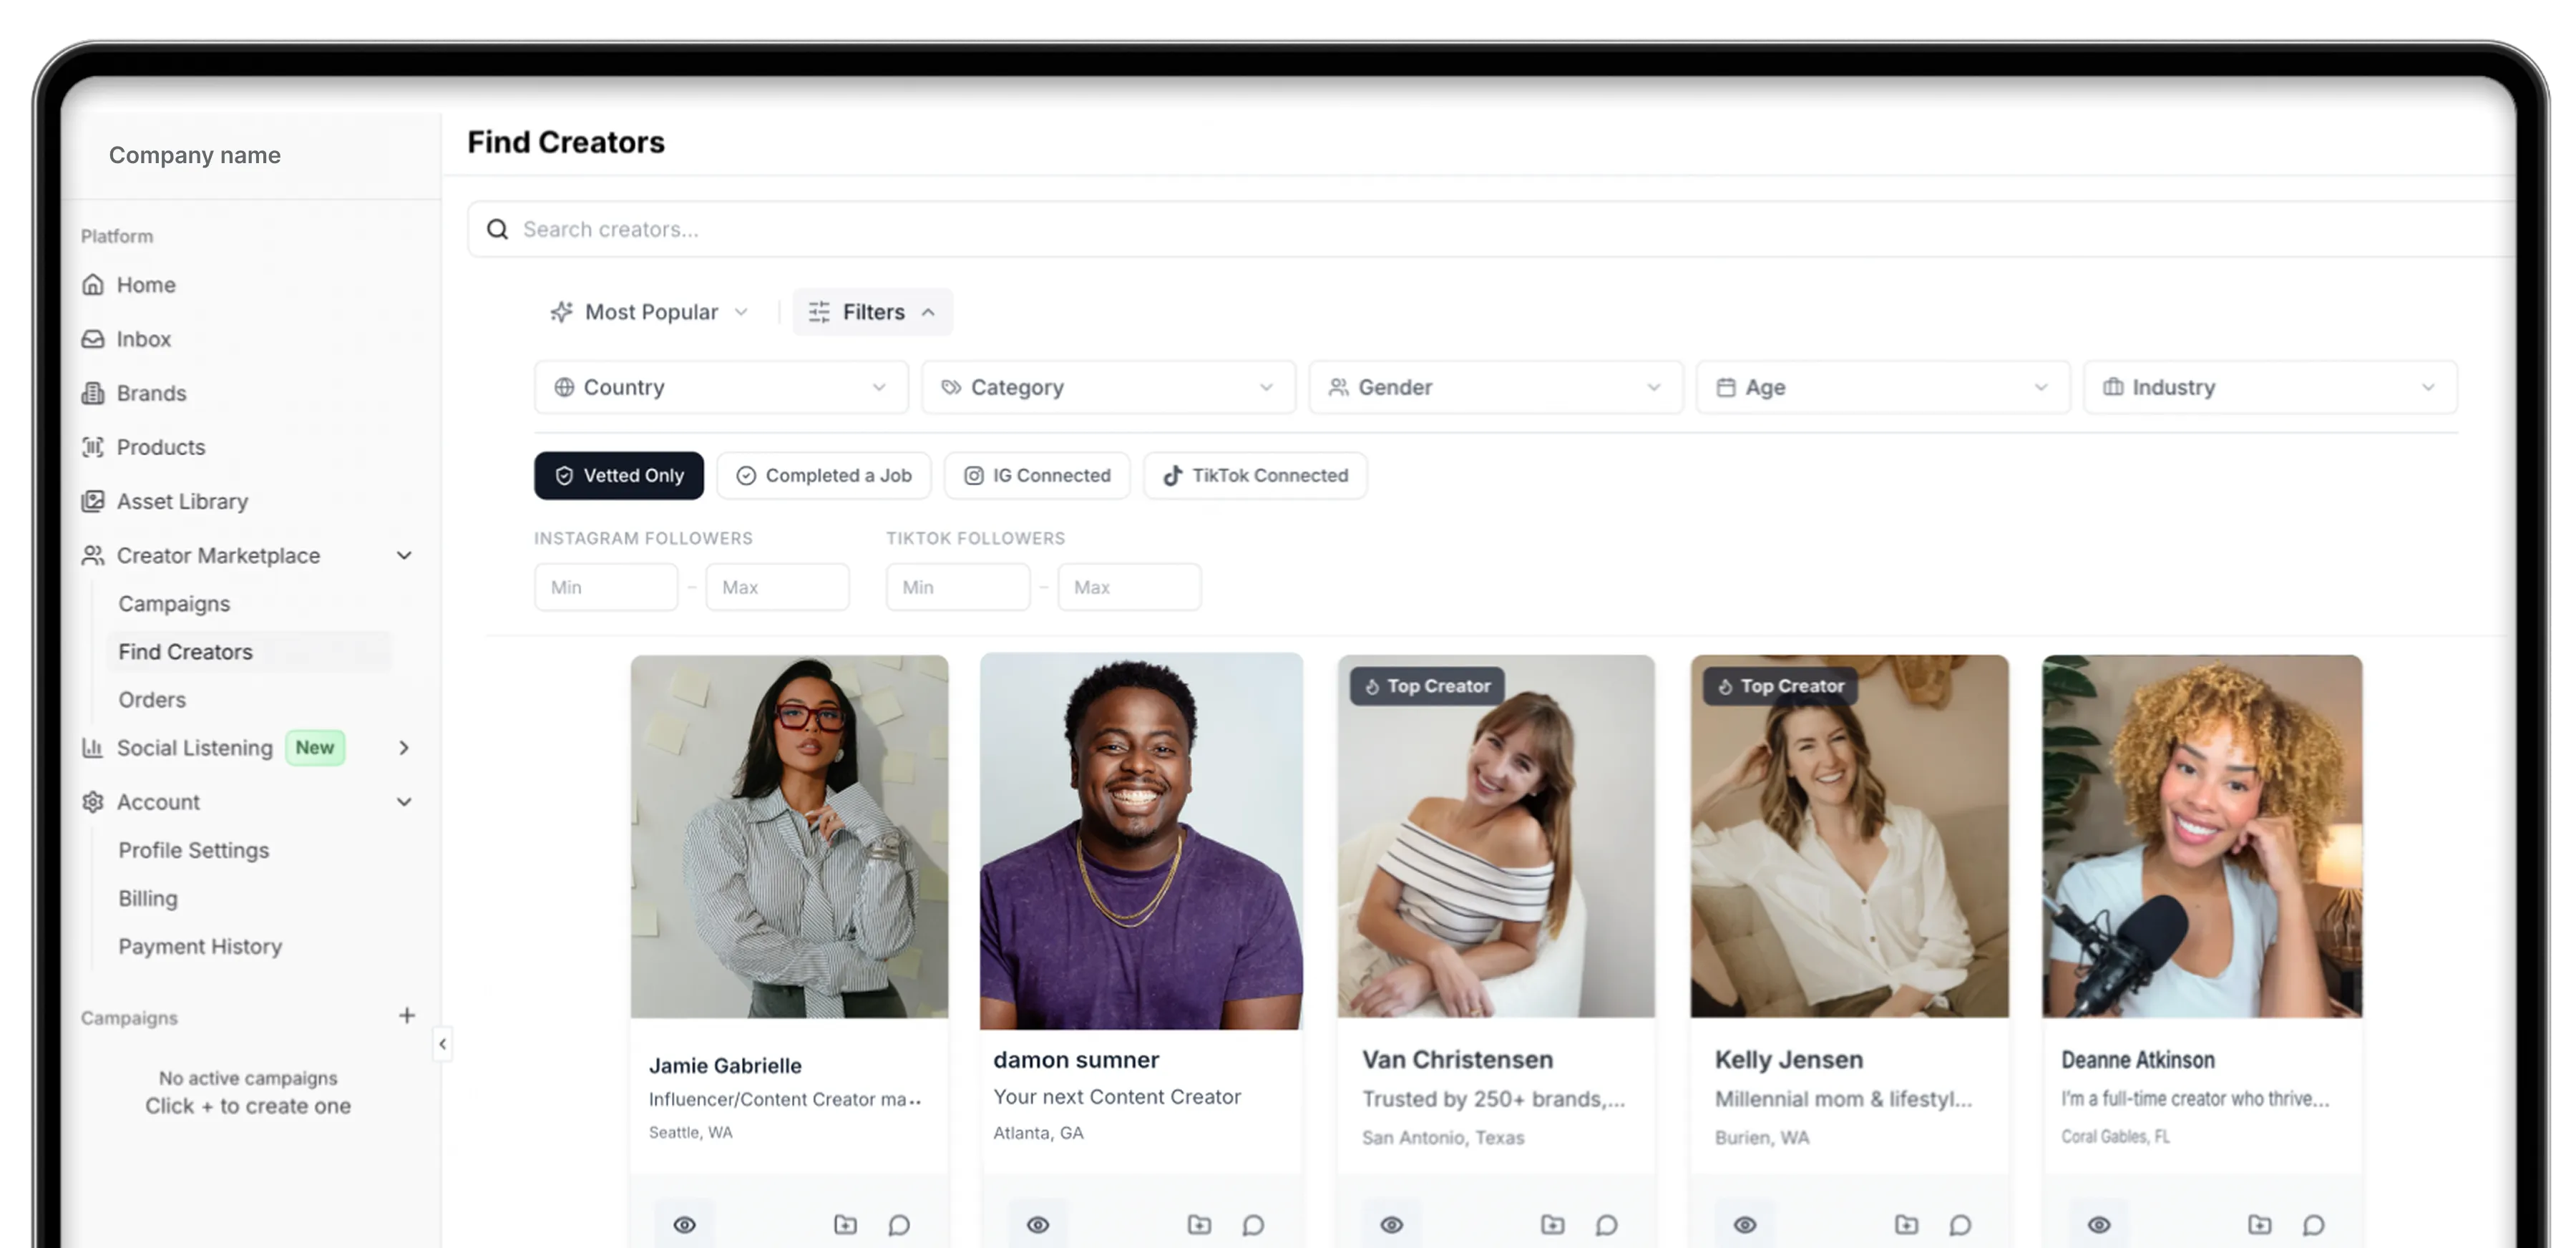Open the Brands section
Viewport: 2576px width, 1248px height.
tap(151, 393)
